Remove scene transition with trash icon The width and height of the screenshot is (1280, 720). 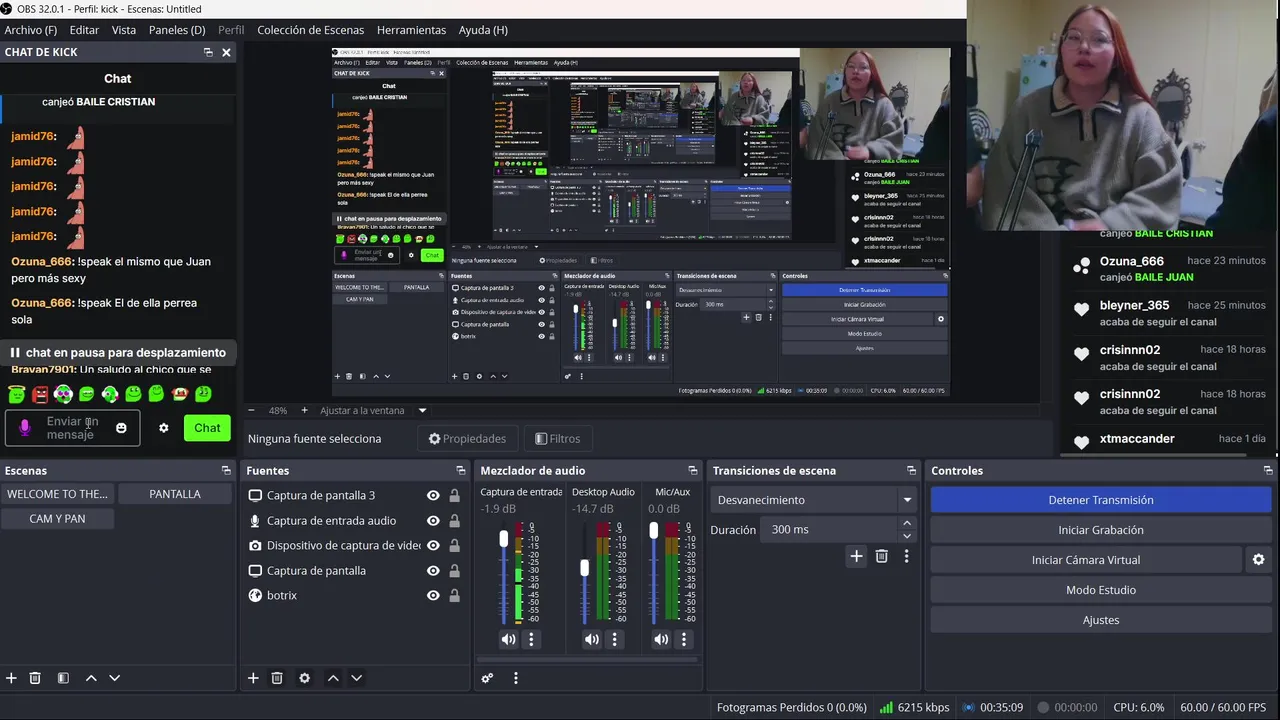tap(881, 556)
